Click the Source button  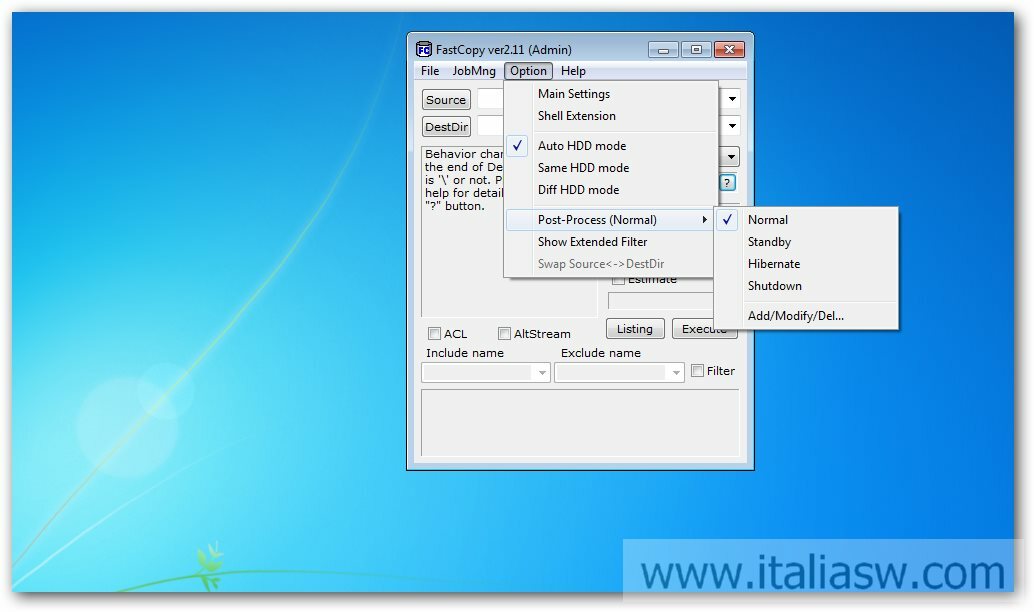pyautogui.click(x=446, y=100)
